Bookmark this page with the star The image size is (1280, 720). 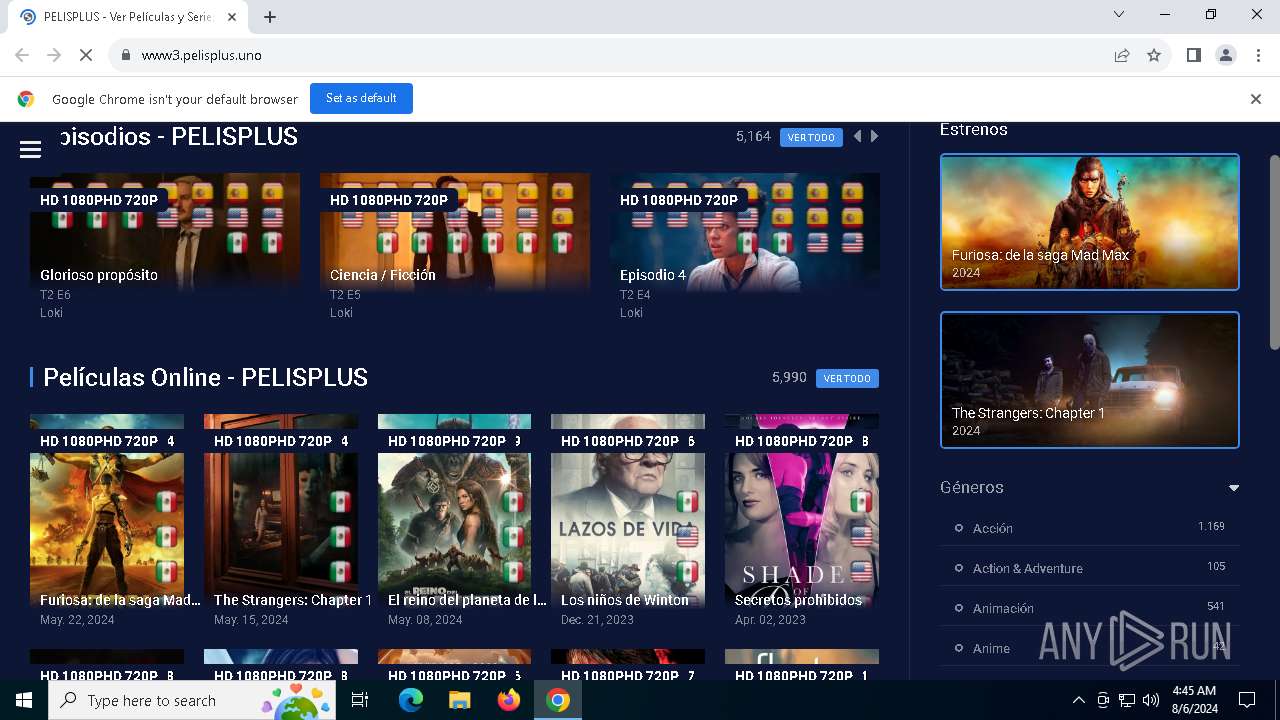click(1154, 56)
